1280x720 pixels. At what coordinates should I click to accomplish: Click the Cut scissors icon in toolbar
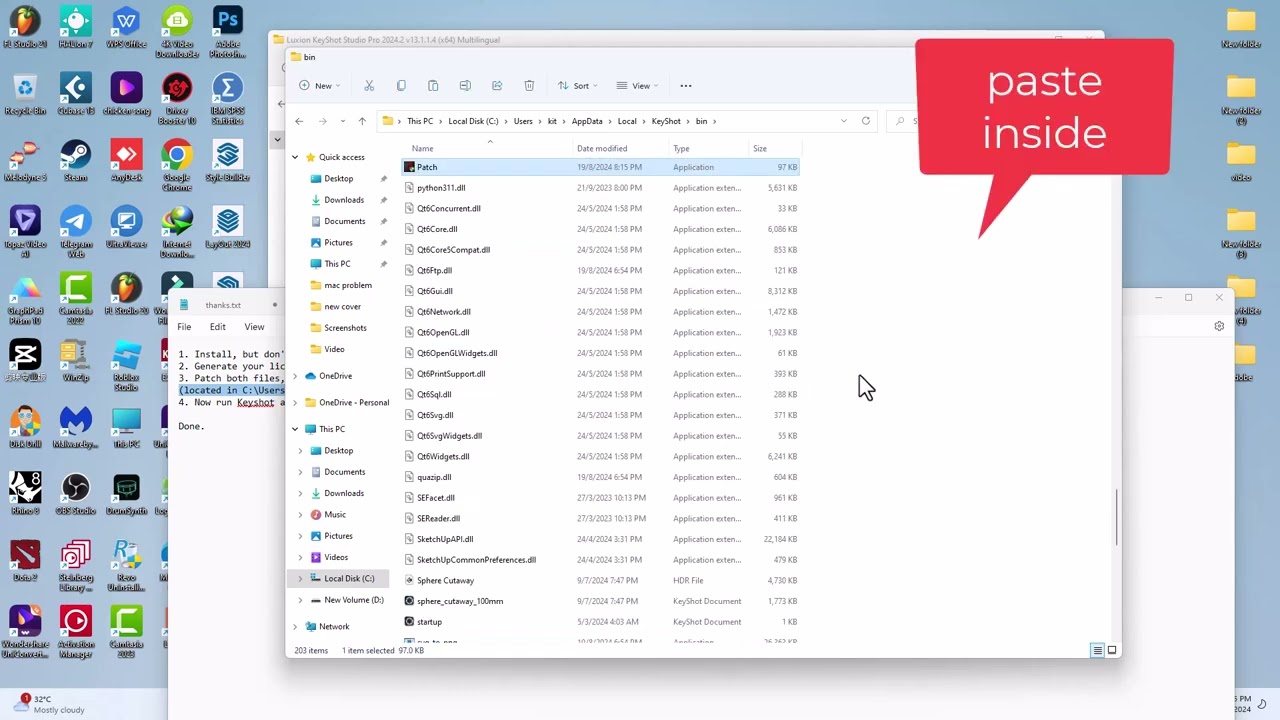(x=369, y=86)
